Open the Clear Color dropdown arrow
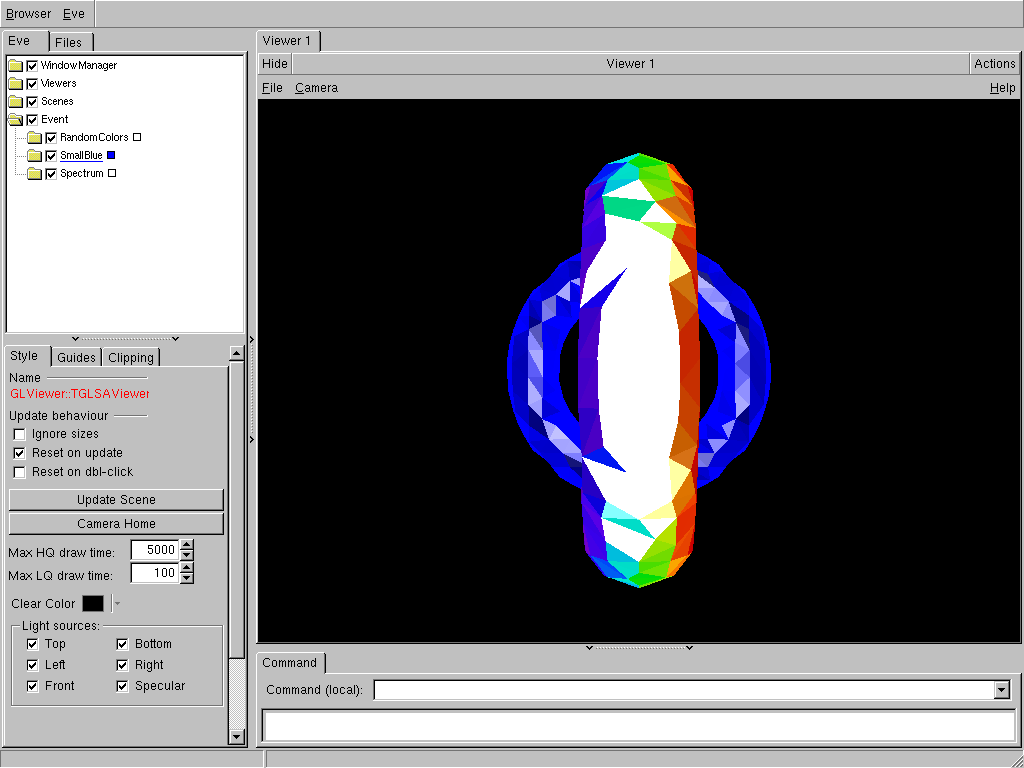The image size is (1024, 768). [x=117, y=604]
